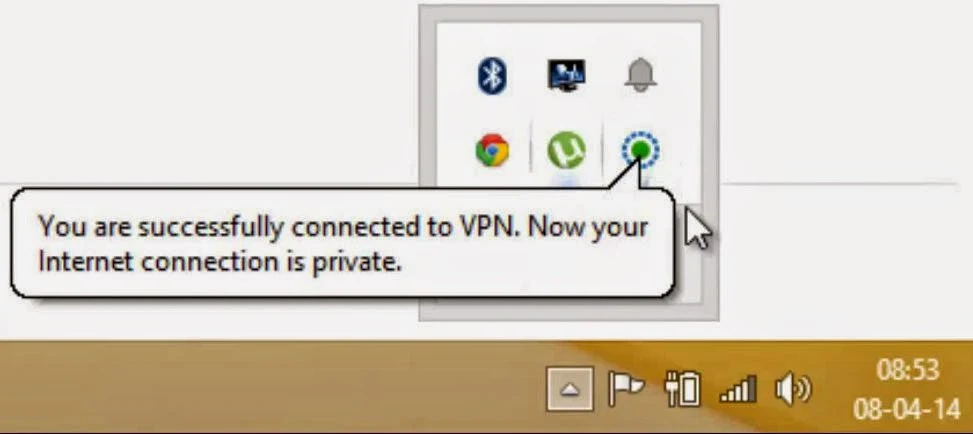
Task: Click the graphics display monitor tray icon
Action: tap(567, 75)
